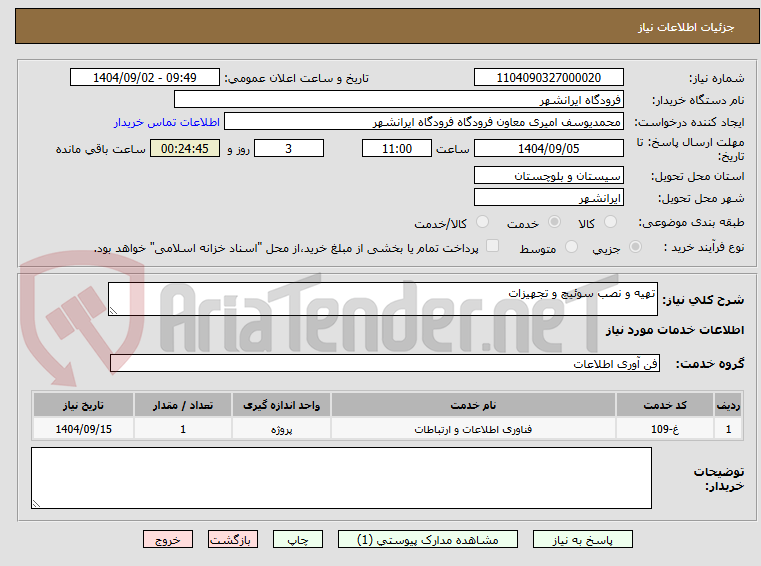Click the چاپ print button
The height and width of the screenshot is (566, 761).
tap(298, 539)
